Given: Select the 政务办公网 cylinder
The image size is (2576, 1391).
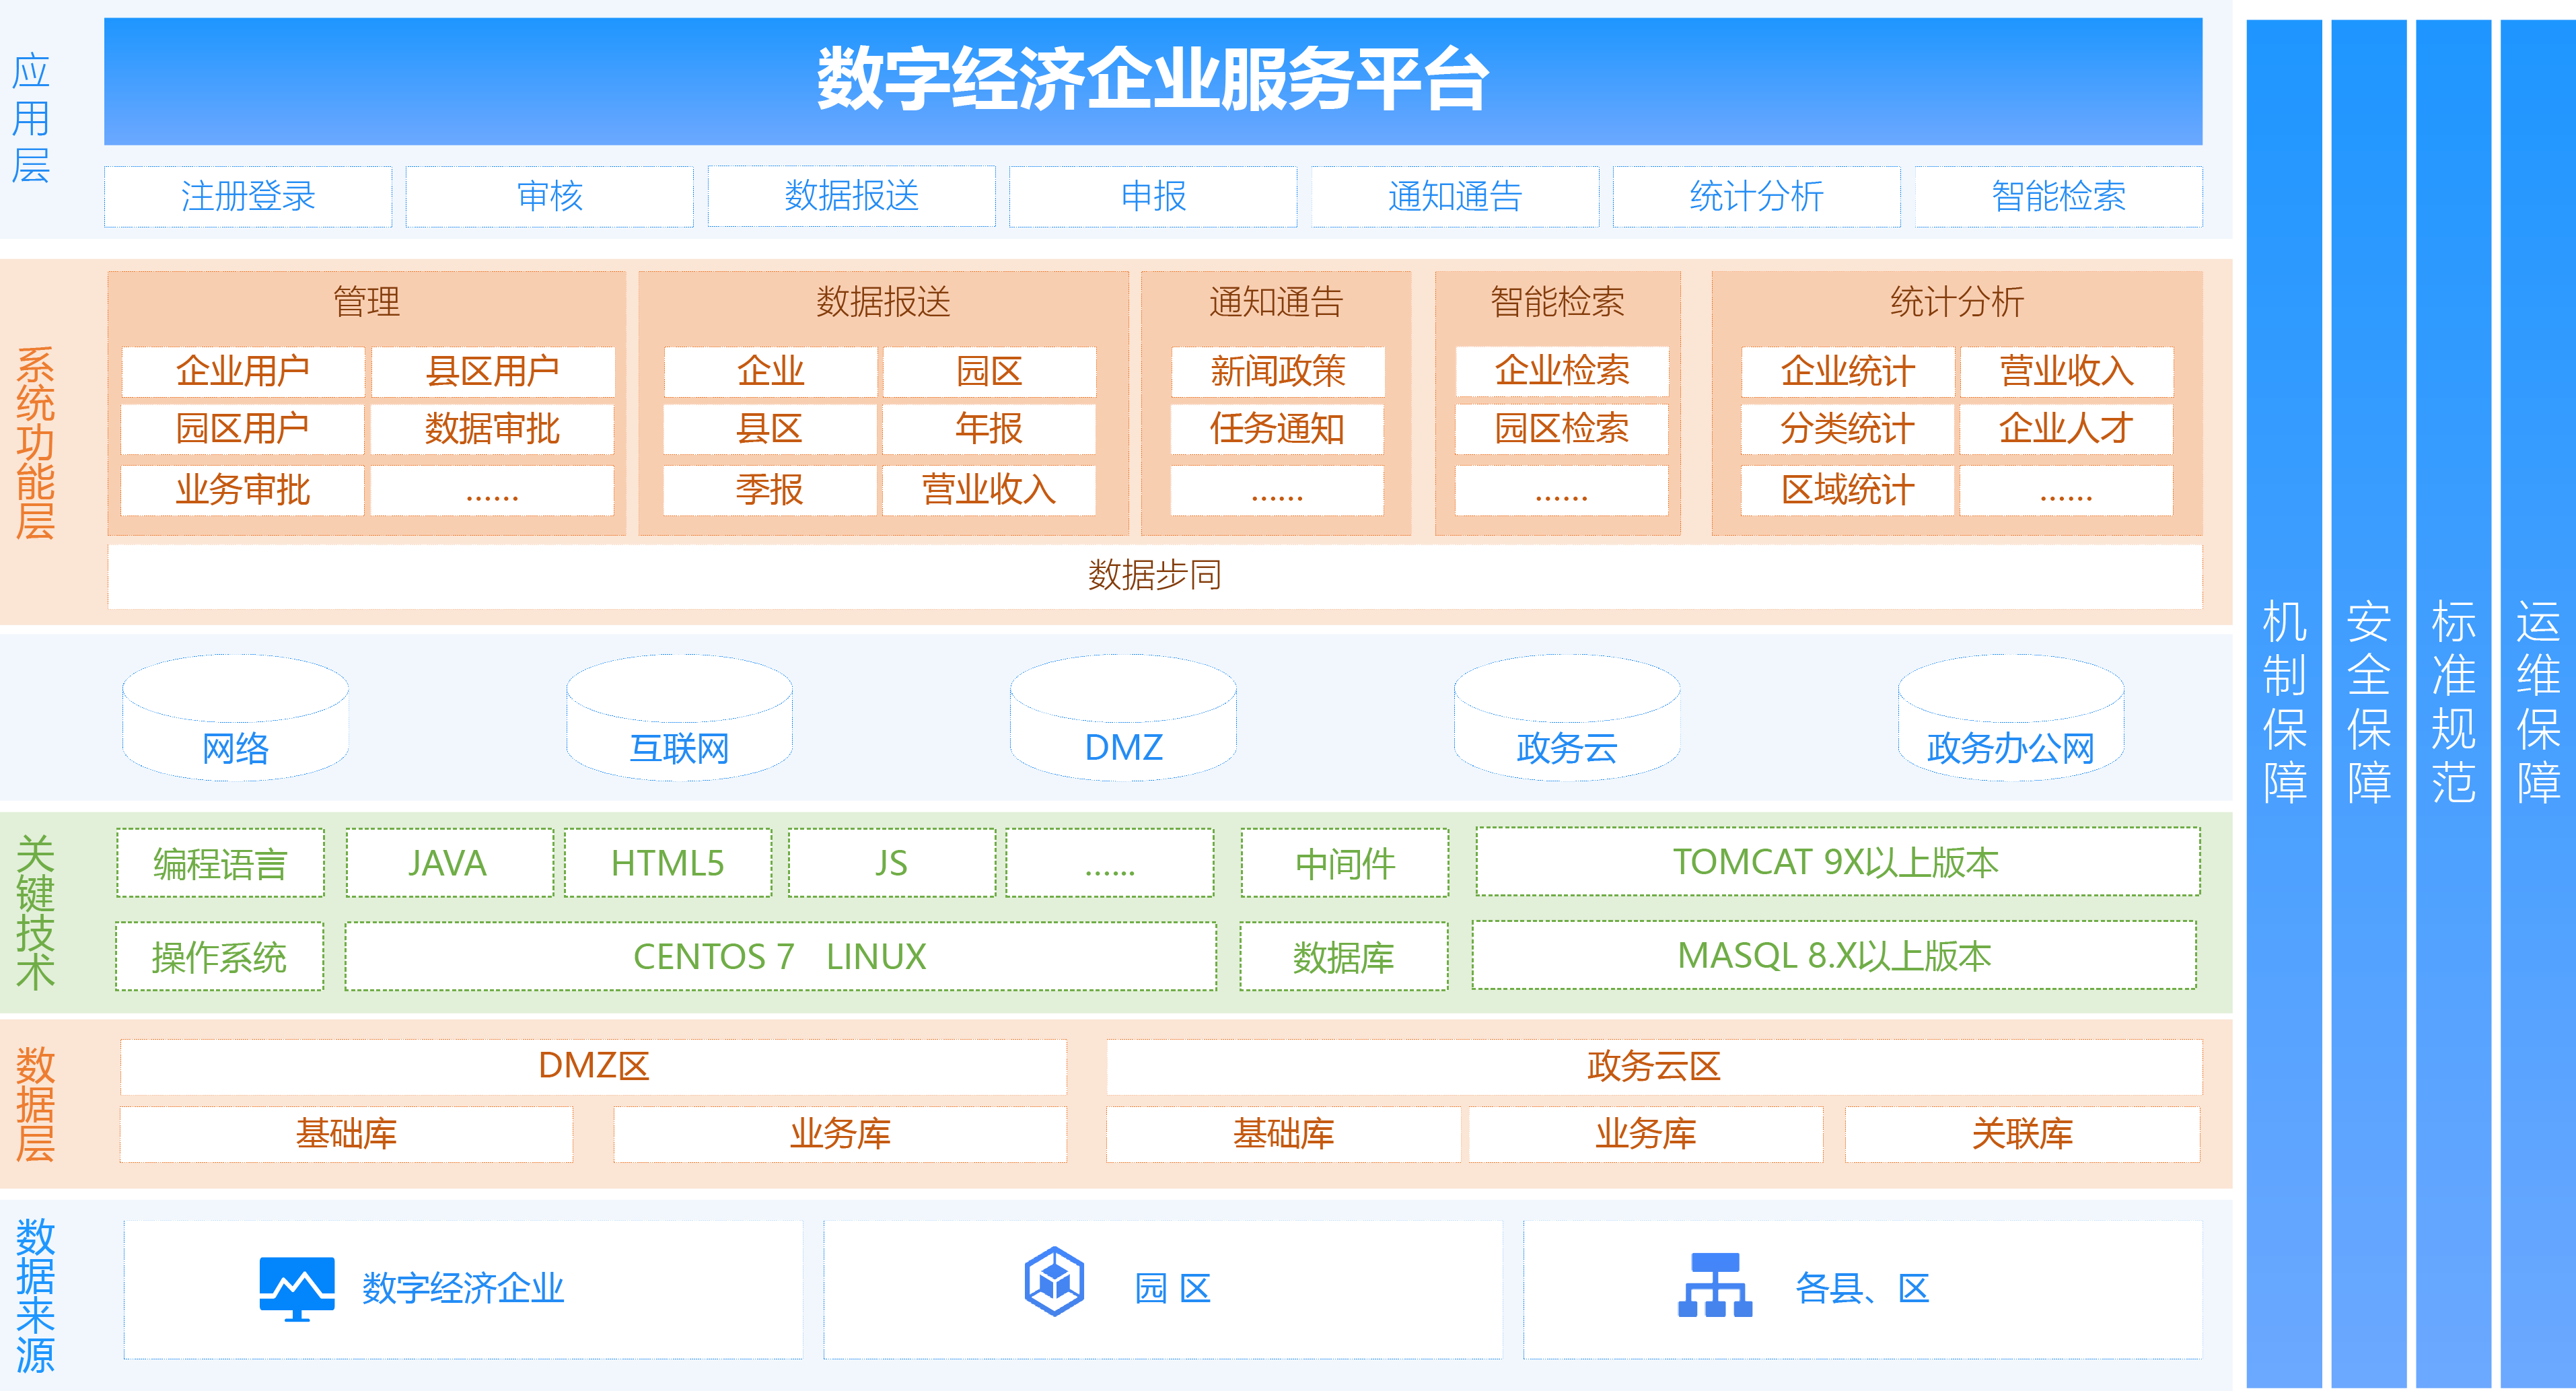Looking at the screenshot, I should coord(2010,718).
